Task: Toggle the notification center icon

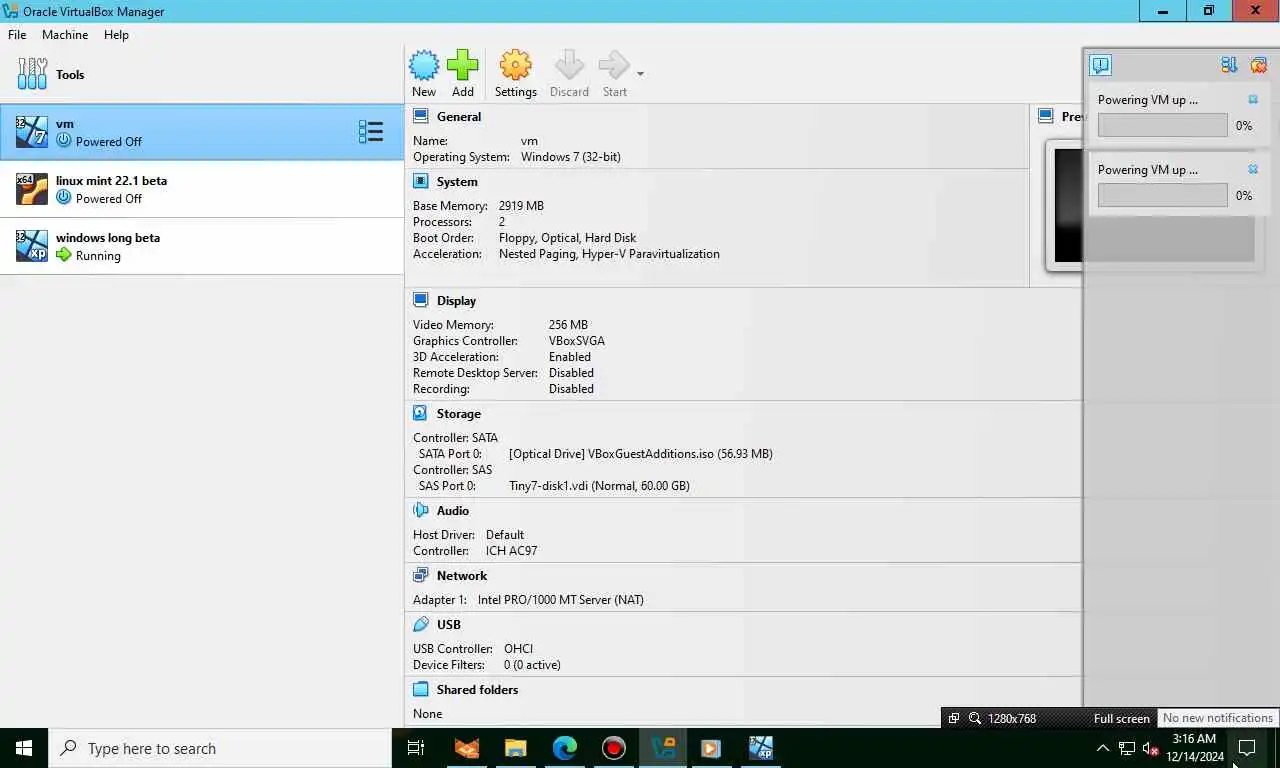Action: (1100, 65)
